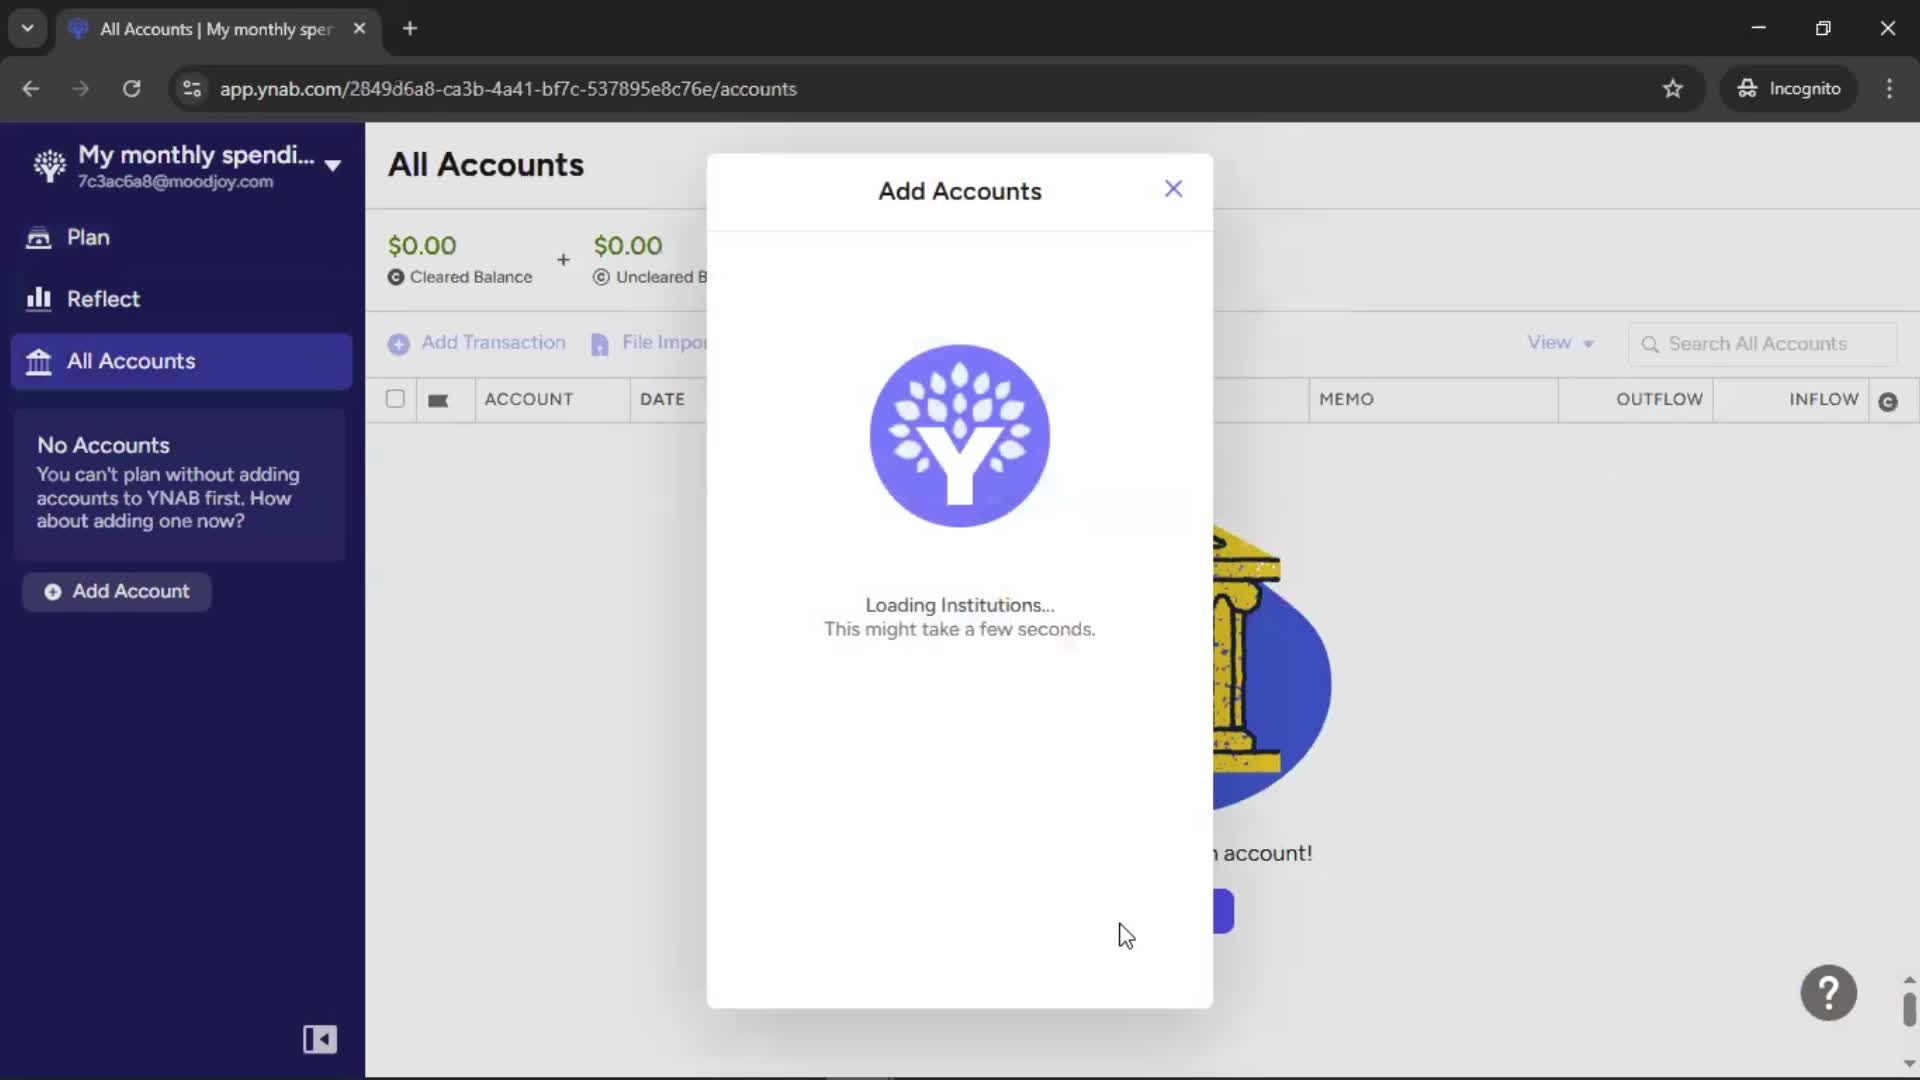Open the help question mark button
This screenshot has width=1920, height=1080.
click(1828, 993)
